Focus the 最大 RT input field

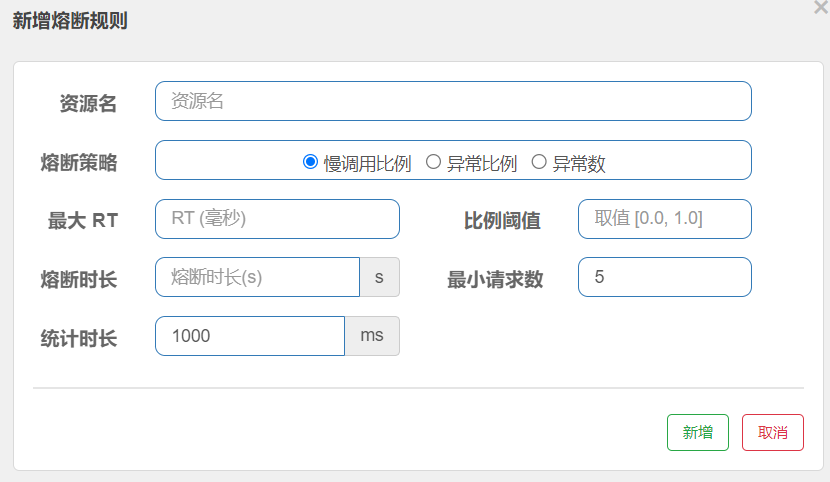pos(277,219)
